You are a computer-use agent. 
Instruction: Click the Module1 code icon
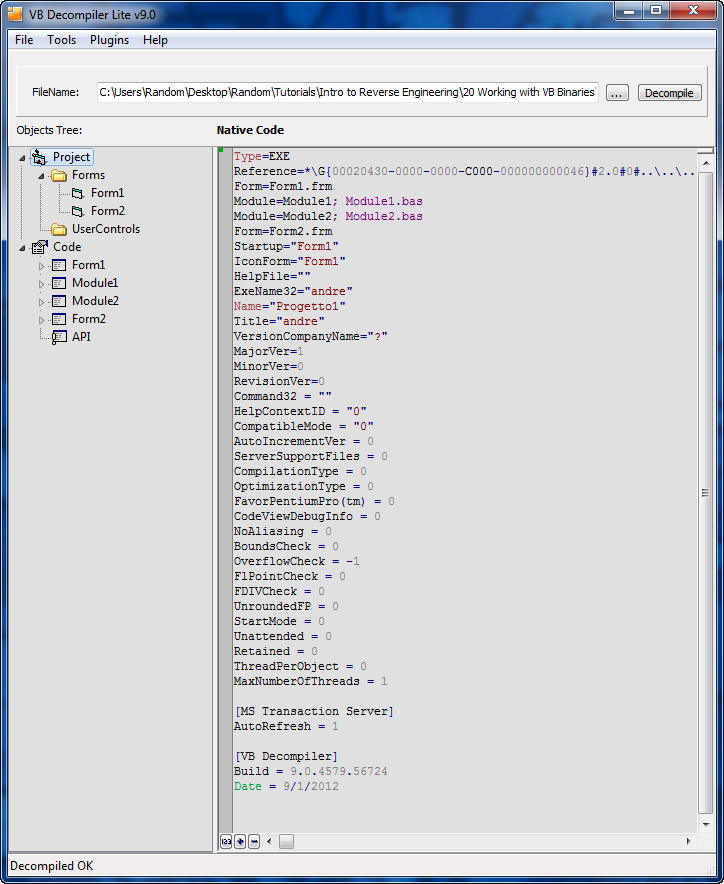coord(59,283)
